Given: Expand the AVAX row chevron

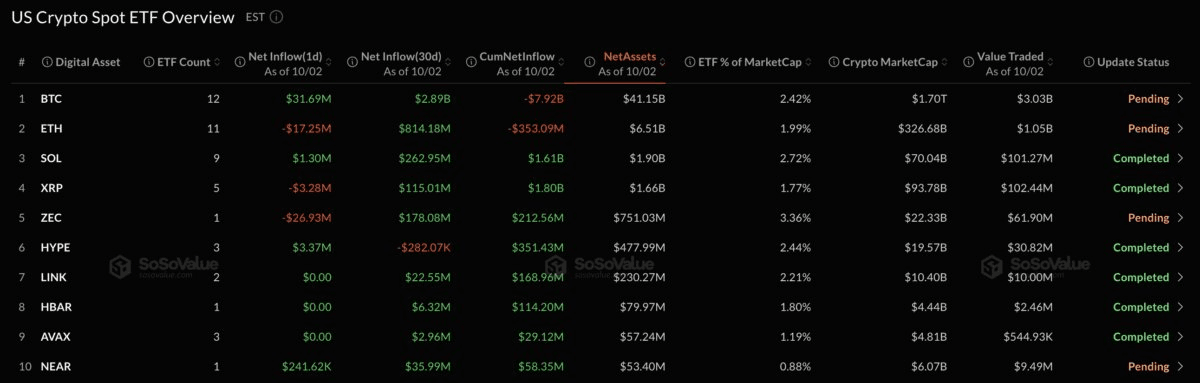Looking at the screenshot, I should click(x=1180, y=337).
